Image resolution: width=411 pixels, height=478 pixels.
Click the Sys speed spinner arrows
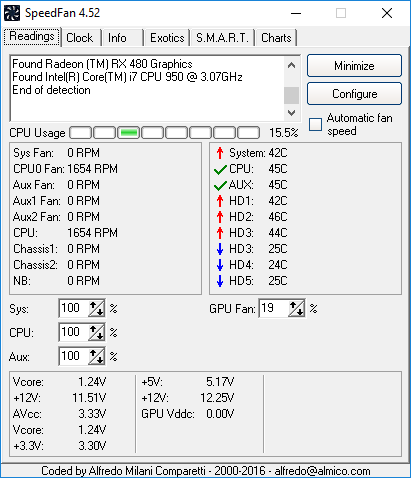coord(97,308)
